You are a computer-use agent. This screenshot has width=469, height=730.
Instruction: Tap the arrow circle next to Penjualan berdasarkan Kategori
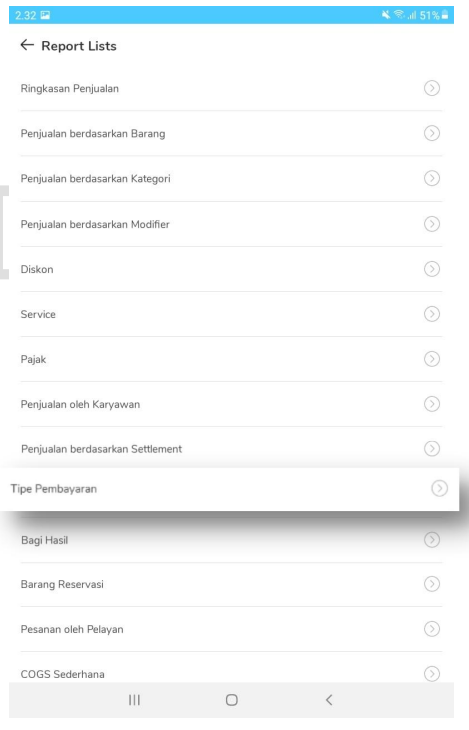432,178
